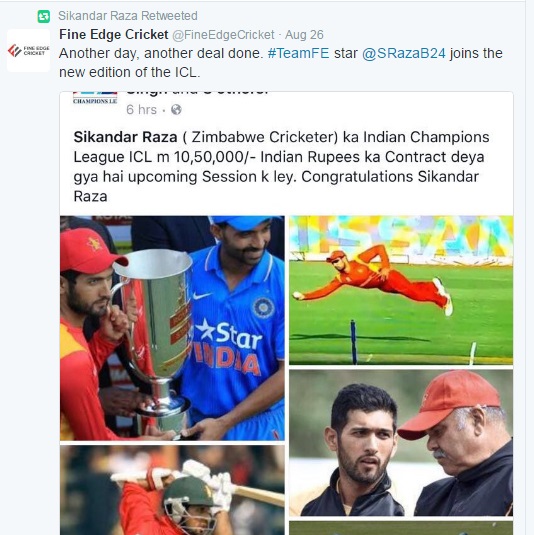Open the Aug 26 tweet timestamp
The image size is (534, 535).
point(304,35)
